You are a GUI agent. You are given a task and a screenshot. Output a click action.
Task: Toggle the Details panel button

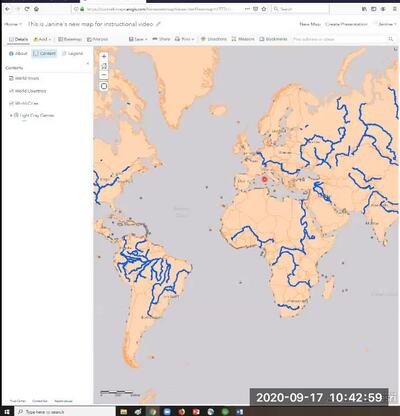18,39
